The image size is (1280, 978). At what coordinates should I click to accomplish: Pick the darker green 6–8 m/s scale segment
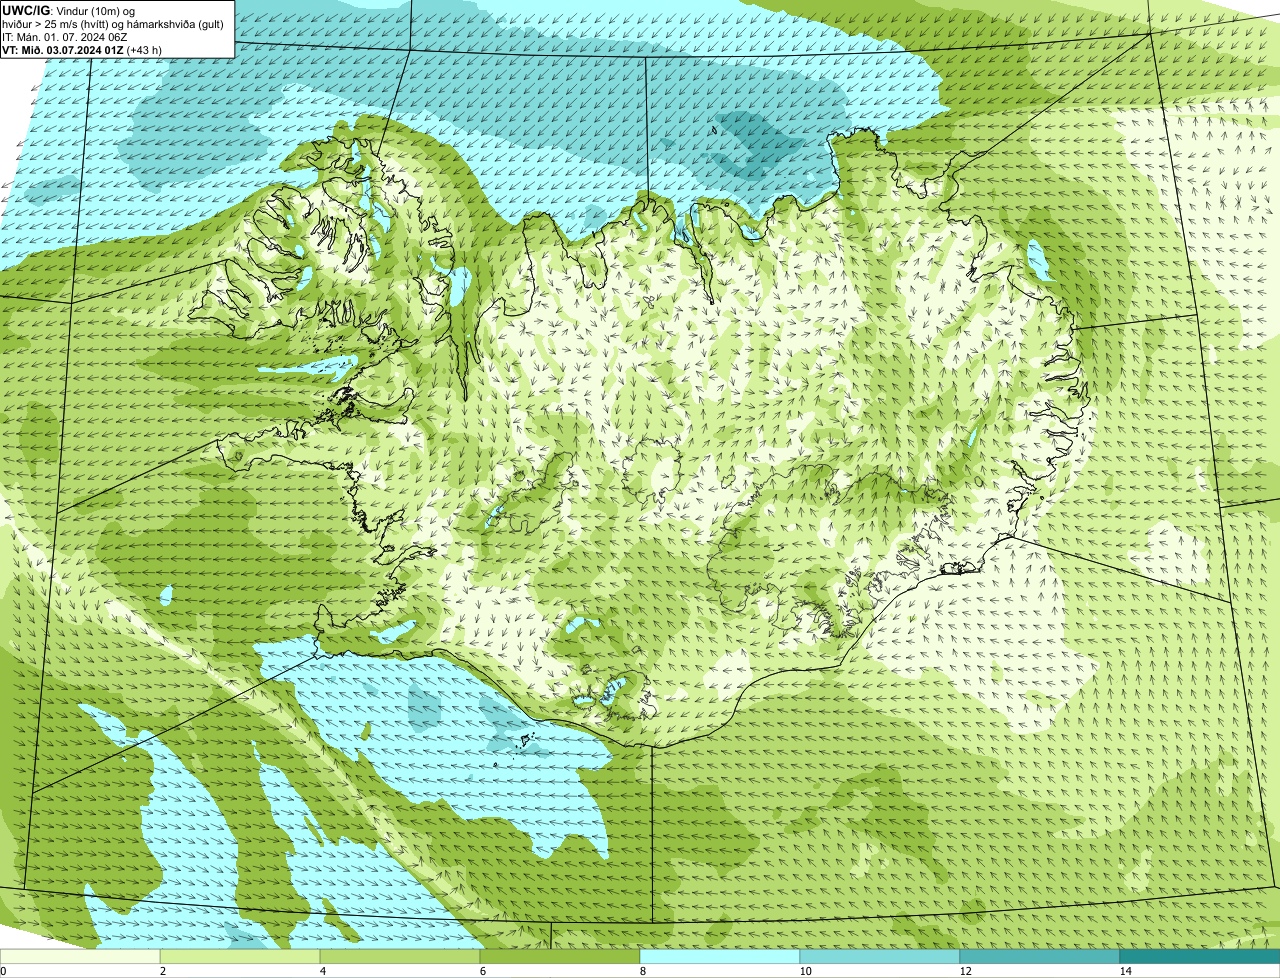[x=560, y=956]
